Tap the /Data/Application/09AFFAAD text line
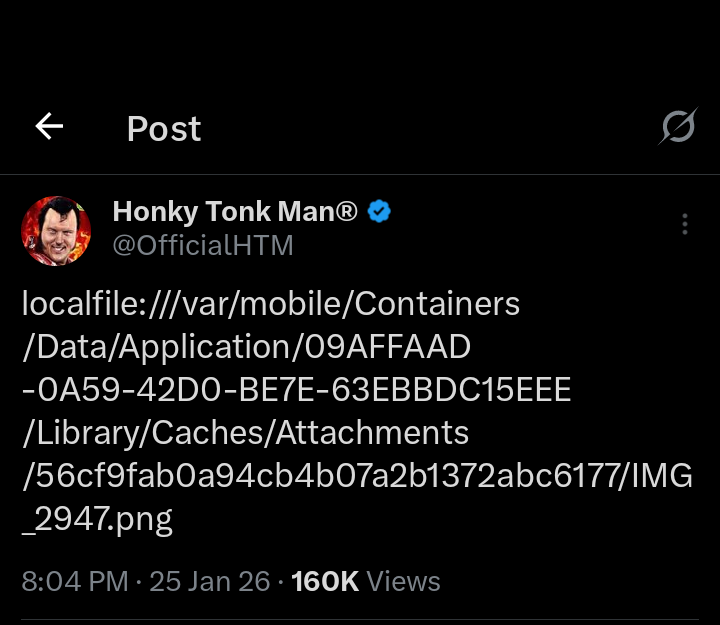 pos(246,347)
